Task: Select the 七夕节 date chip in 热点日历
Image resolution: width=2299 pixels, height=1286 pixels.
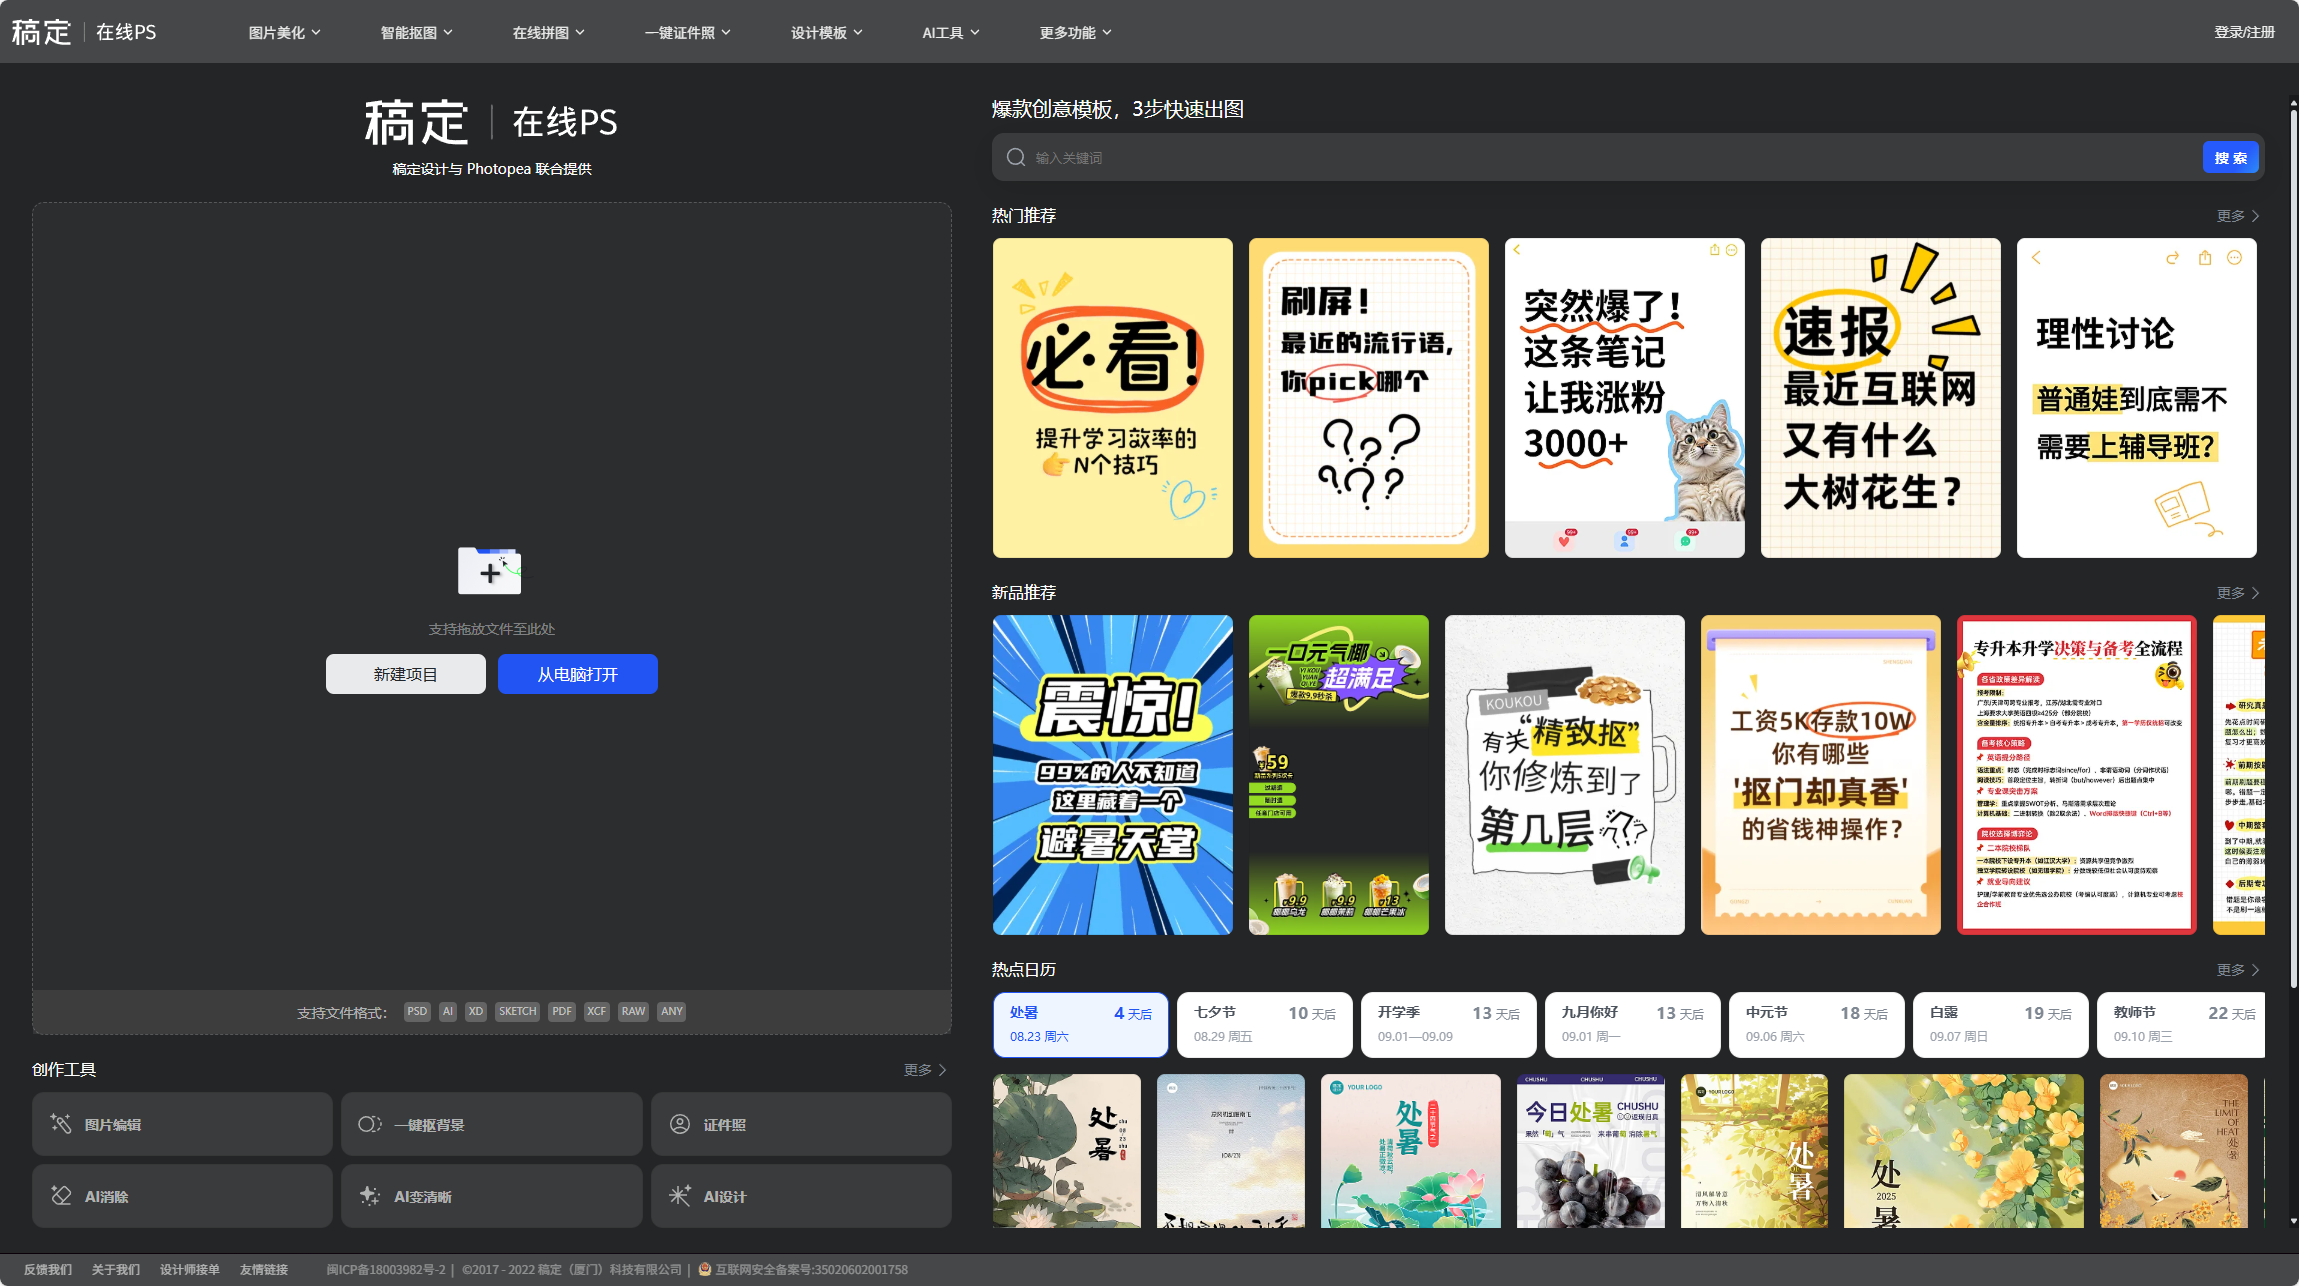Action: (1263, 1024)
